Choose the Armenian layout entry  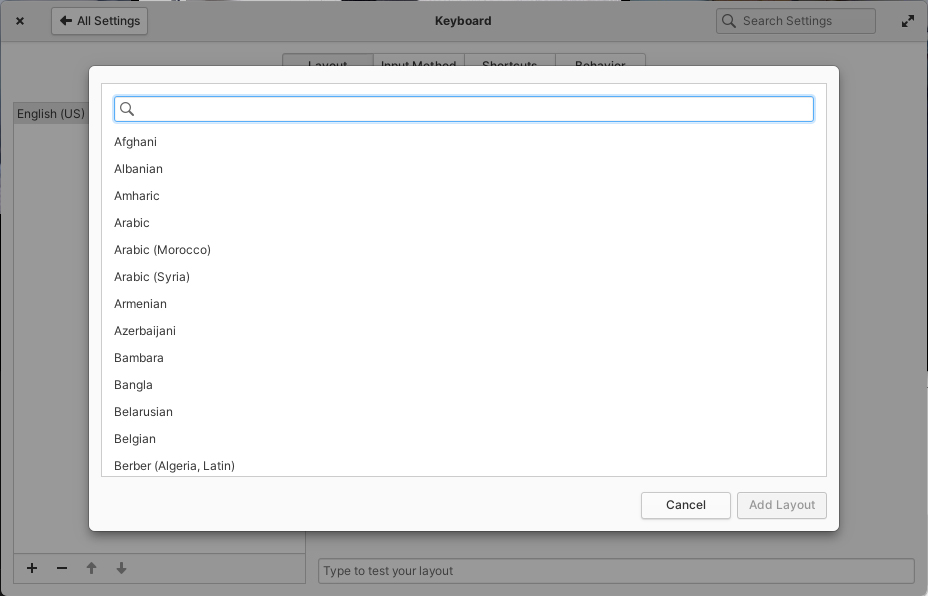pos(463,304)
